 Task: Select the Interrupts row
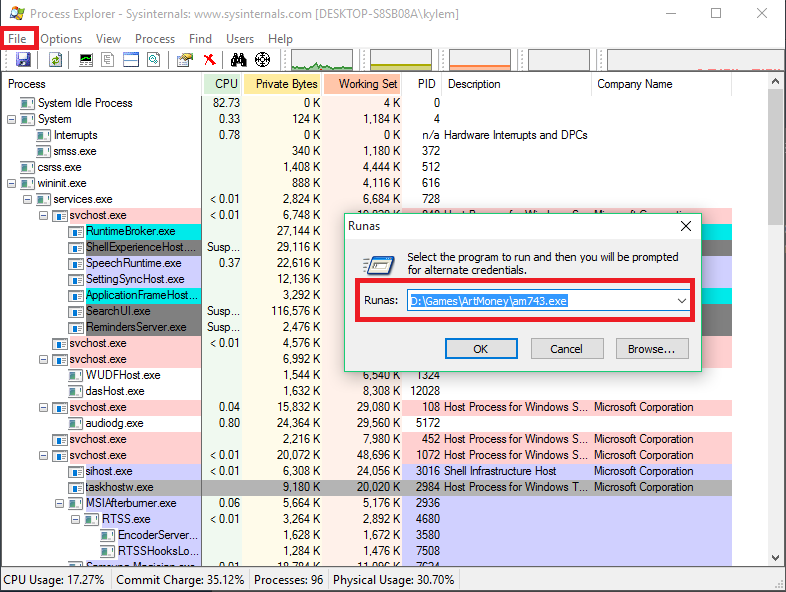[x=367, y=135]
